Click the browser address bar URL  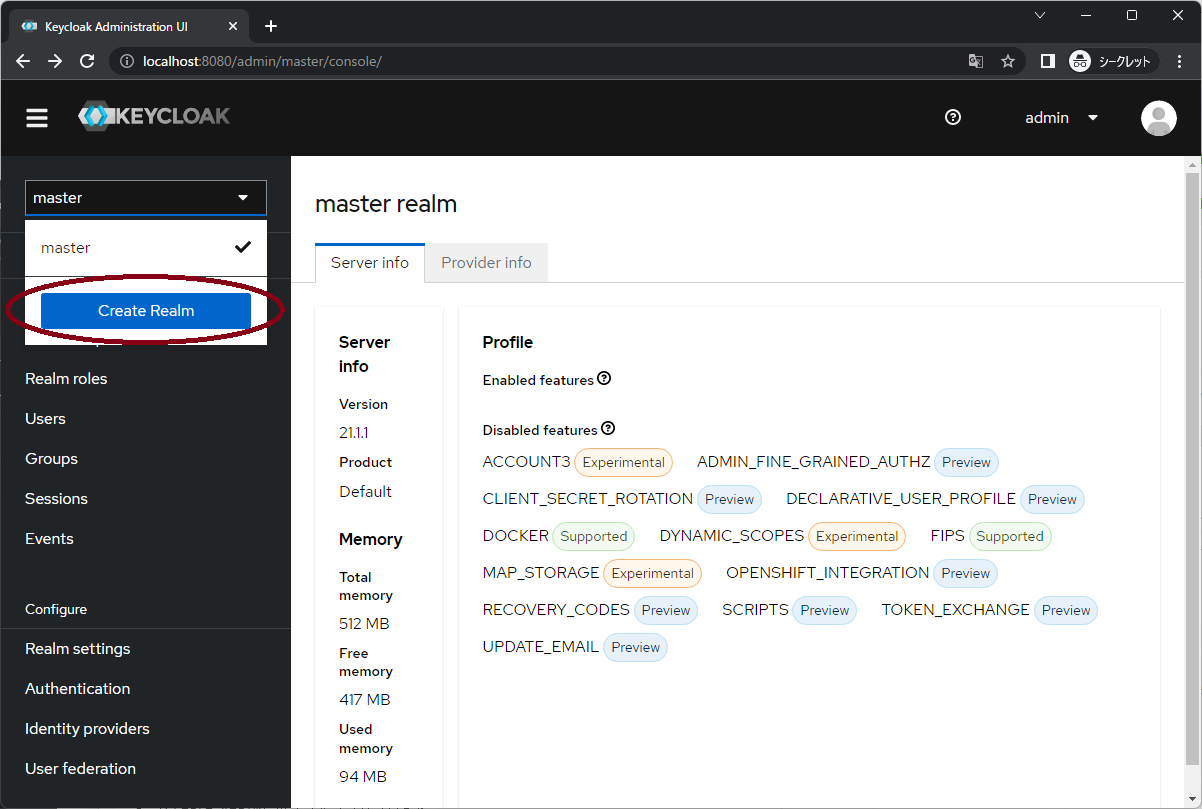[x=262, y=61]
